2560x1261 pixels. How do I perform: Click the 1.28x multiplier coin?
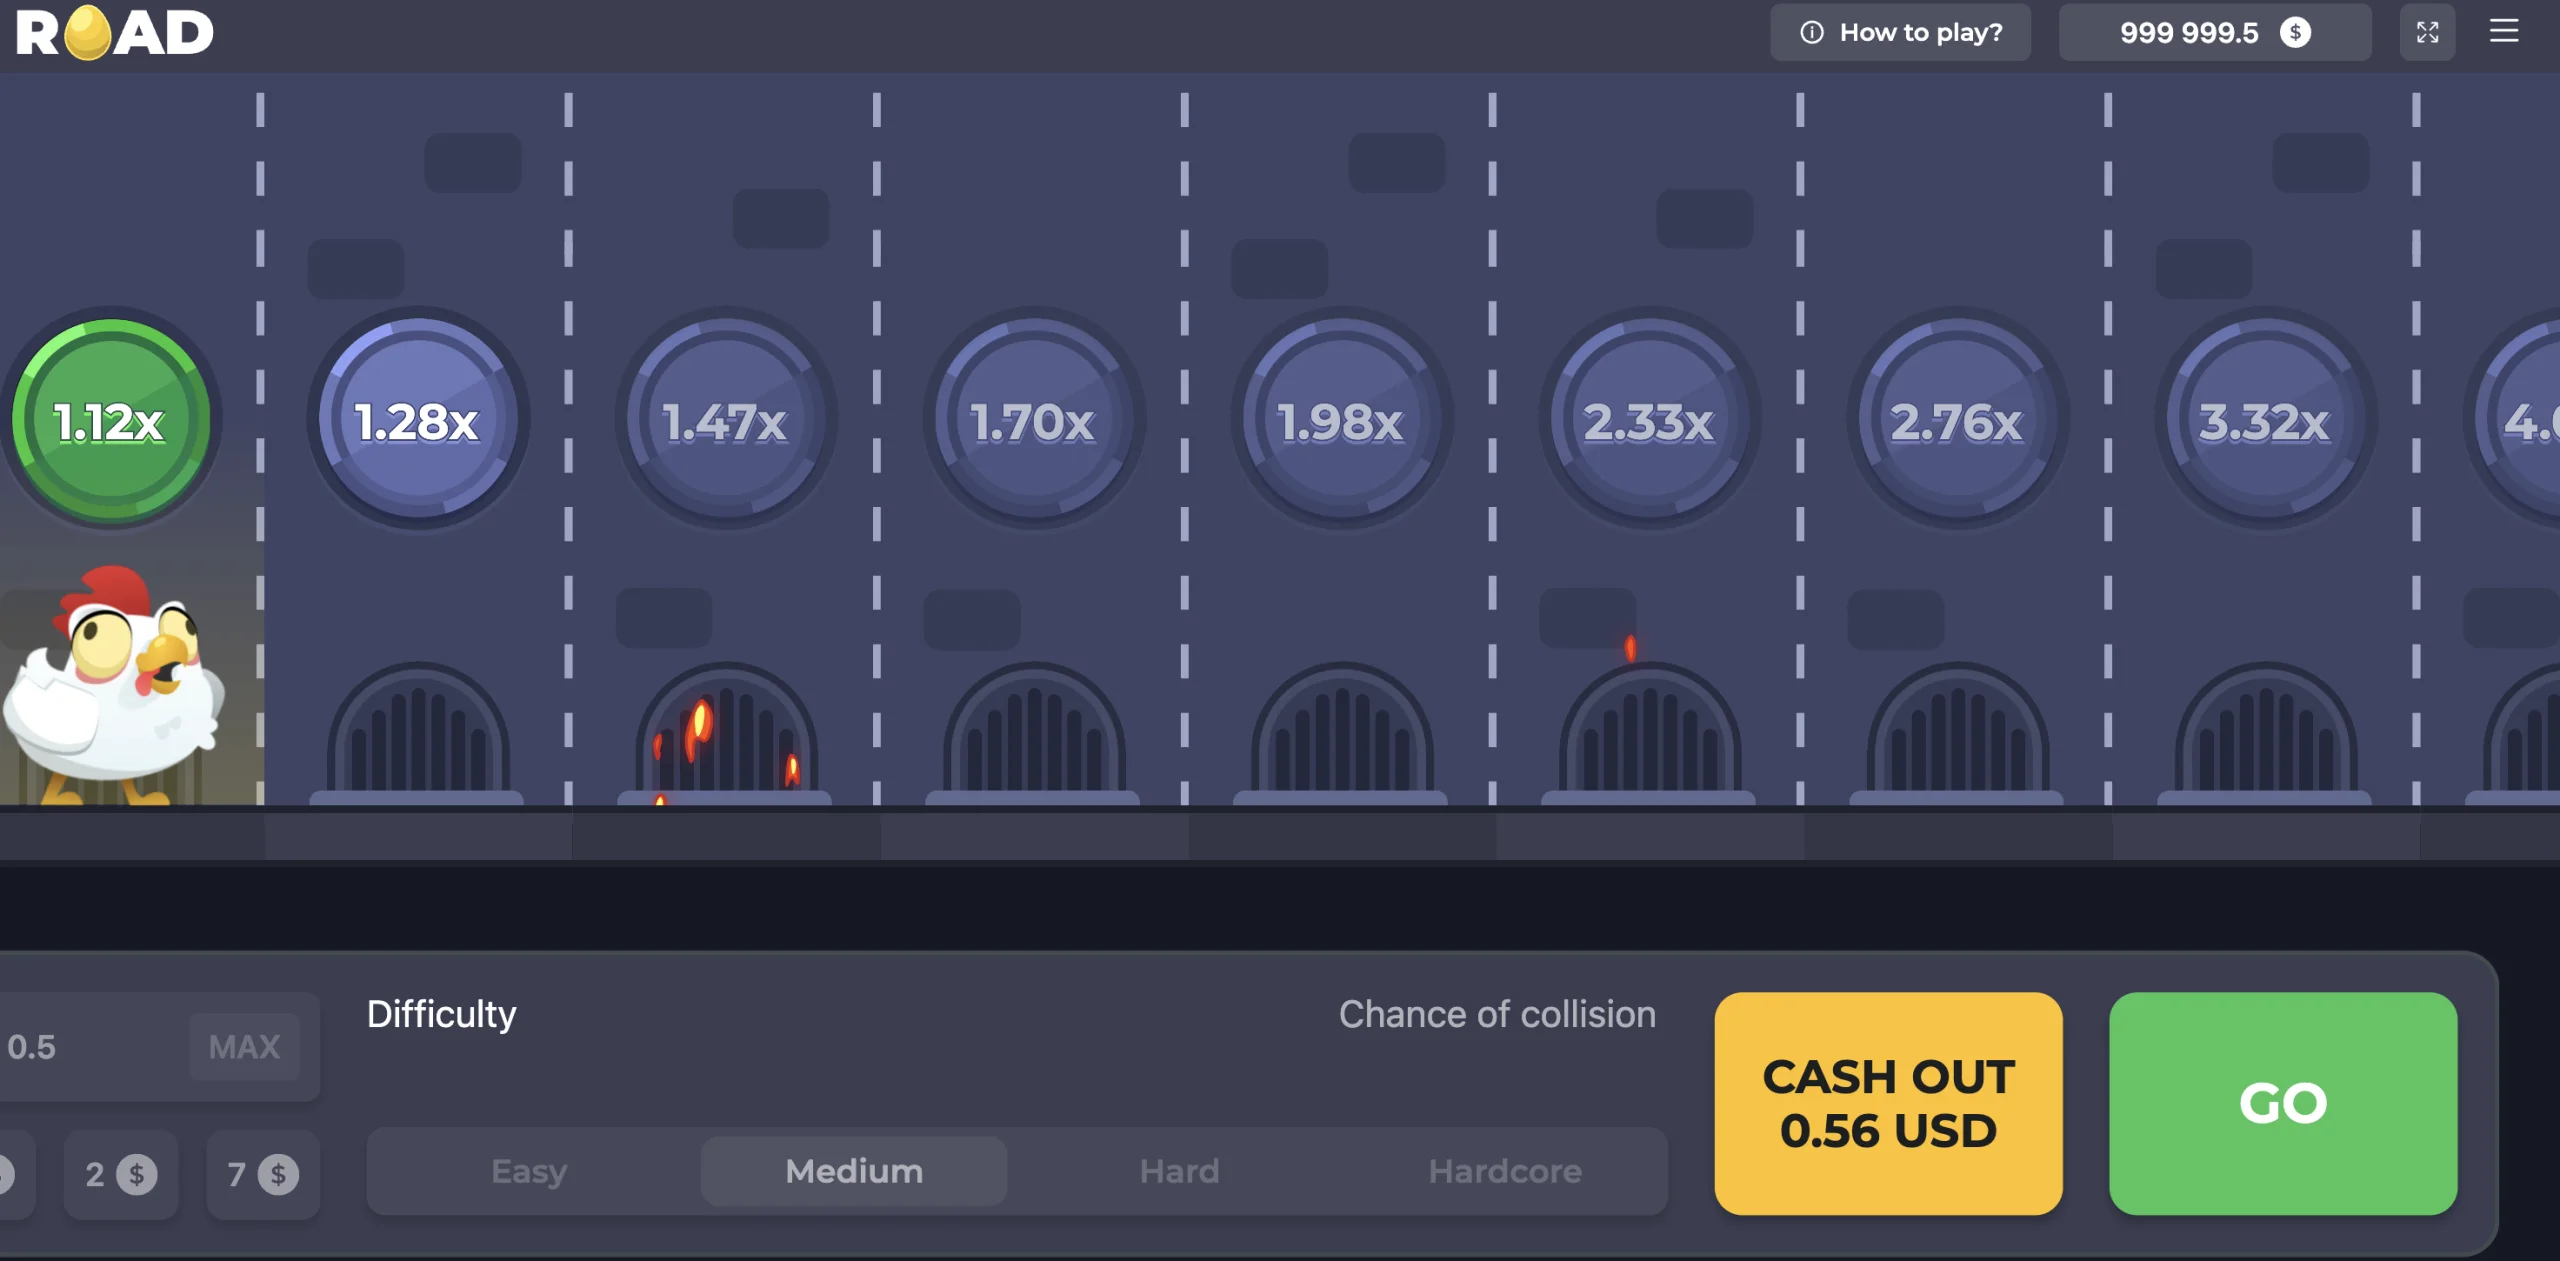[x=418, y=419]
